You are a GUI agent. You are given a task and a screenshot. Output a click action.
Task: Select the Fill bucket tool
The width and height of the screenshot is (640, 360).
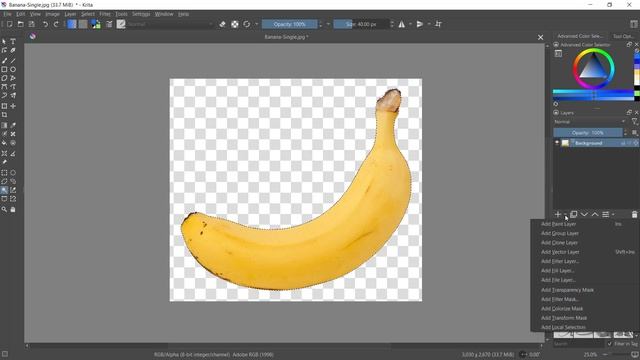coord(4,143)
